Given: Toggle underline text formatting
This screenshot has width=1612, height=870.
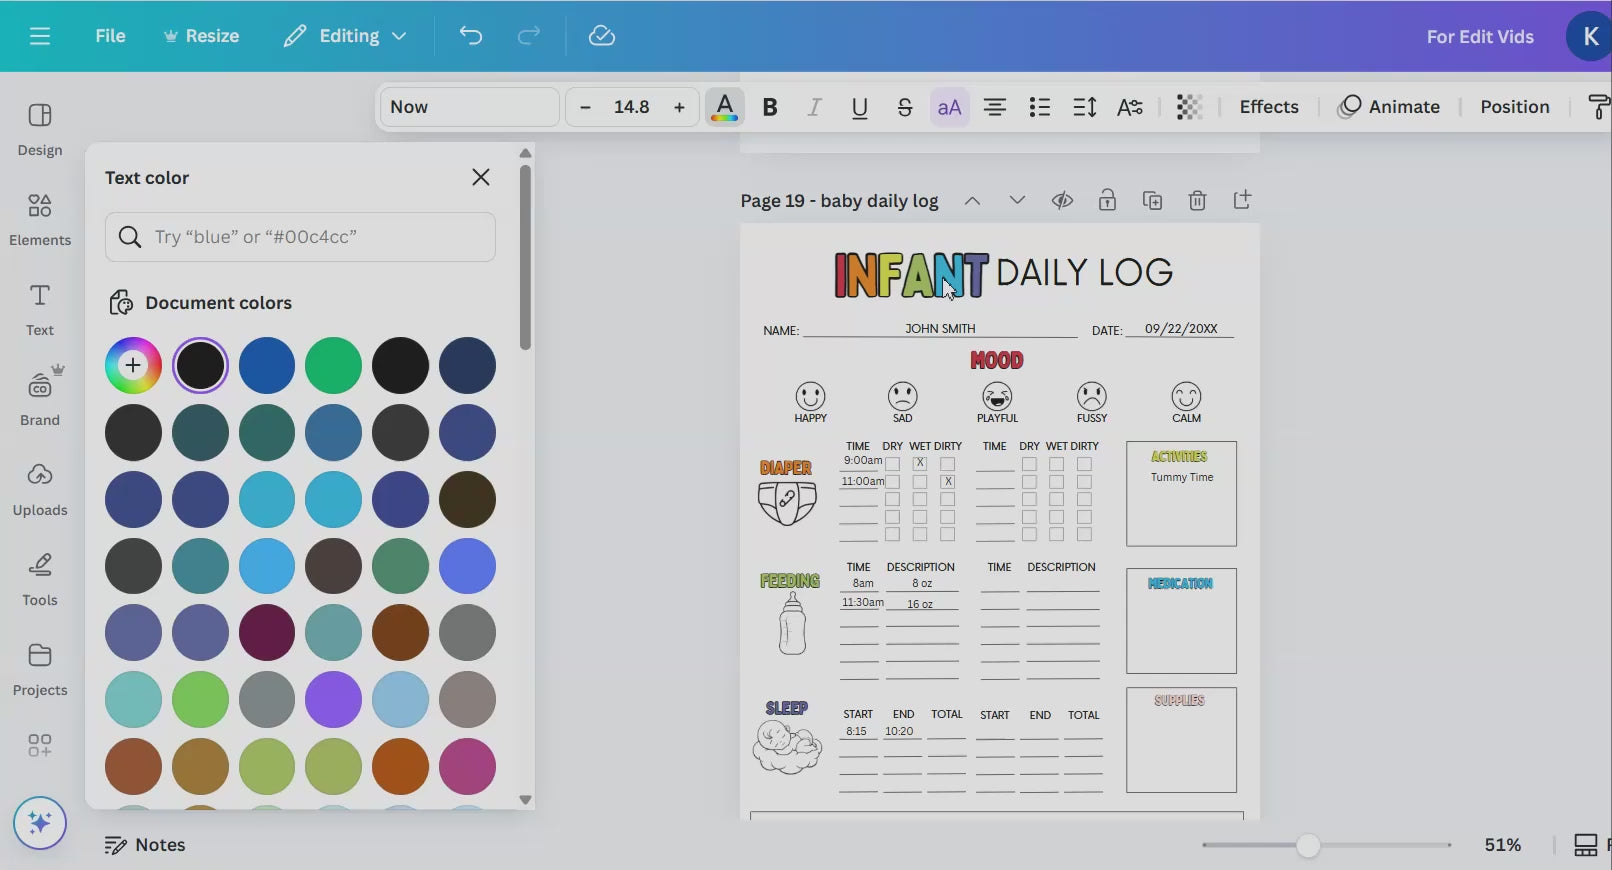Looking at the screenshot, I should [x=859, y=107].
